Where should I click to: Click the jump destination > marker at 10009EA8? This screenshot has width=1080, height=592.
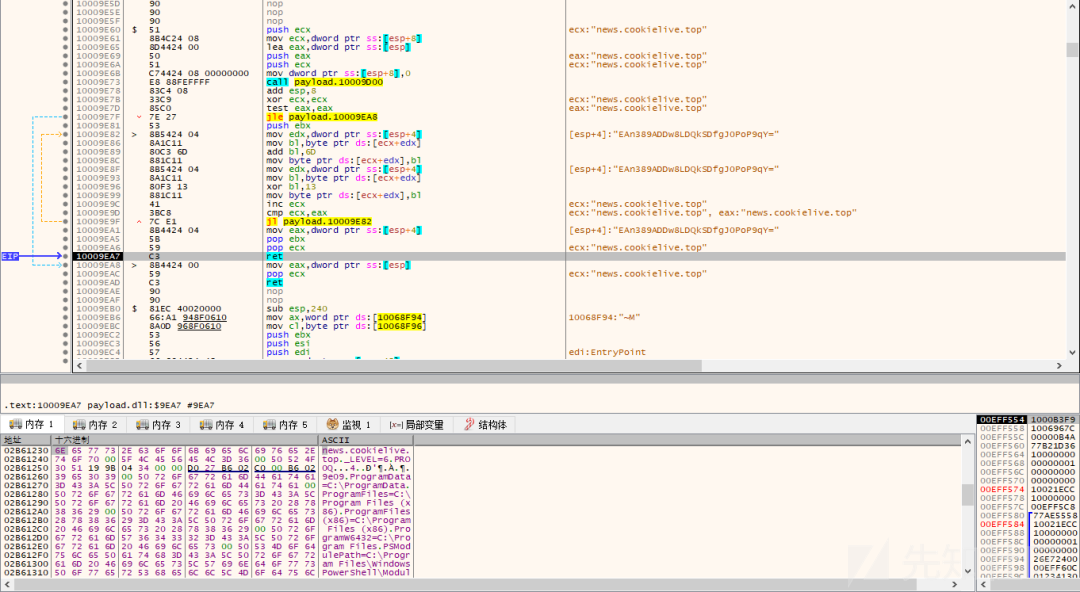[x=135, y=265]
